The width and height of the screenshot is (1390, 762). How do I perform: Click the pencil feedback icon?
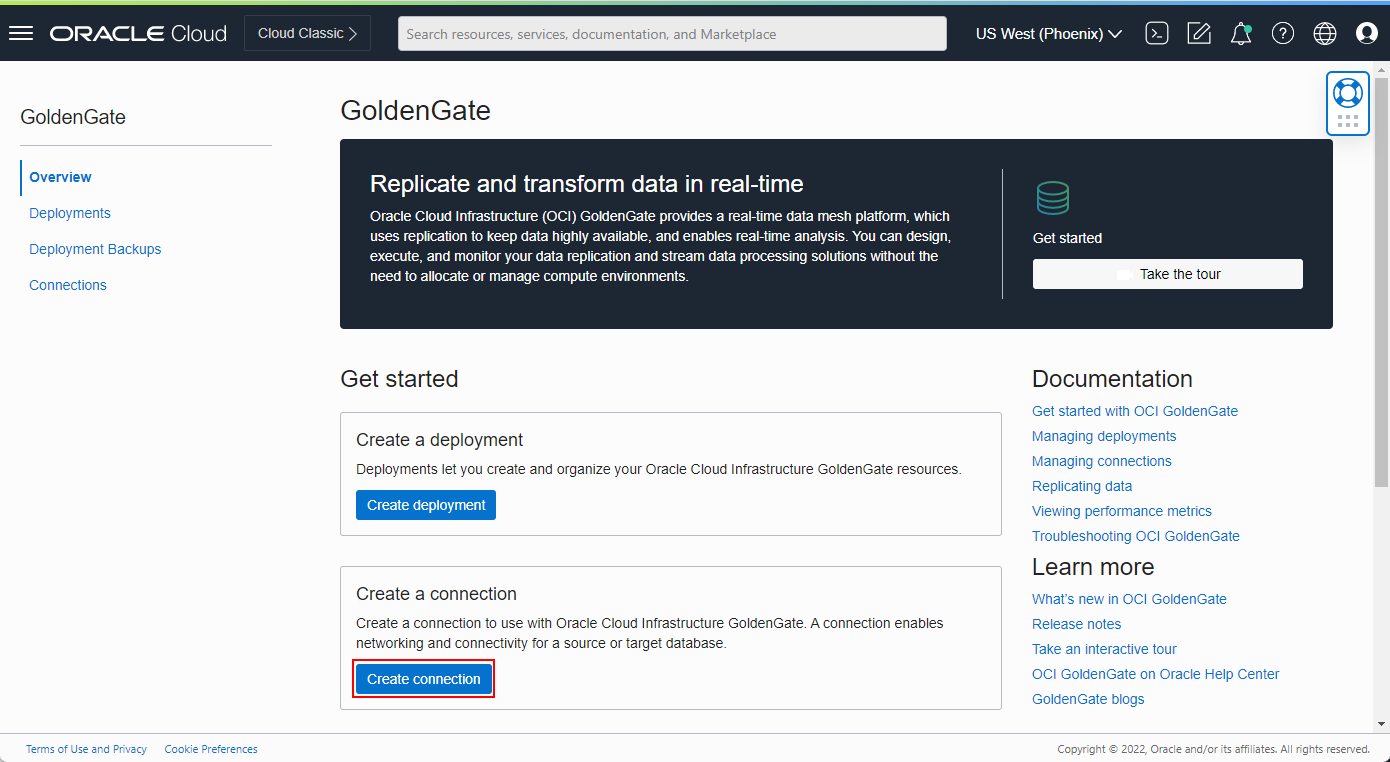point(1199,33)
